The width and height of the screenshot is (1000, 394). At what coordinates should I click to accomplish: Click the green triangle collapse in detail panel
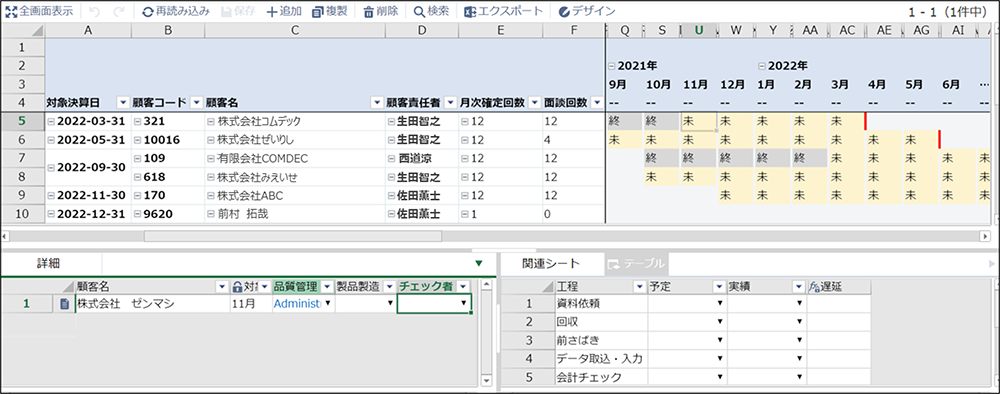pyautogui.click(x=479, y=263)
